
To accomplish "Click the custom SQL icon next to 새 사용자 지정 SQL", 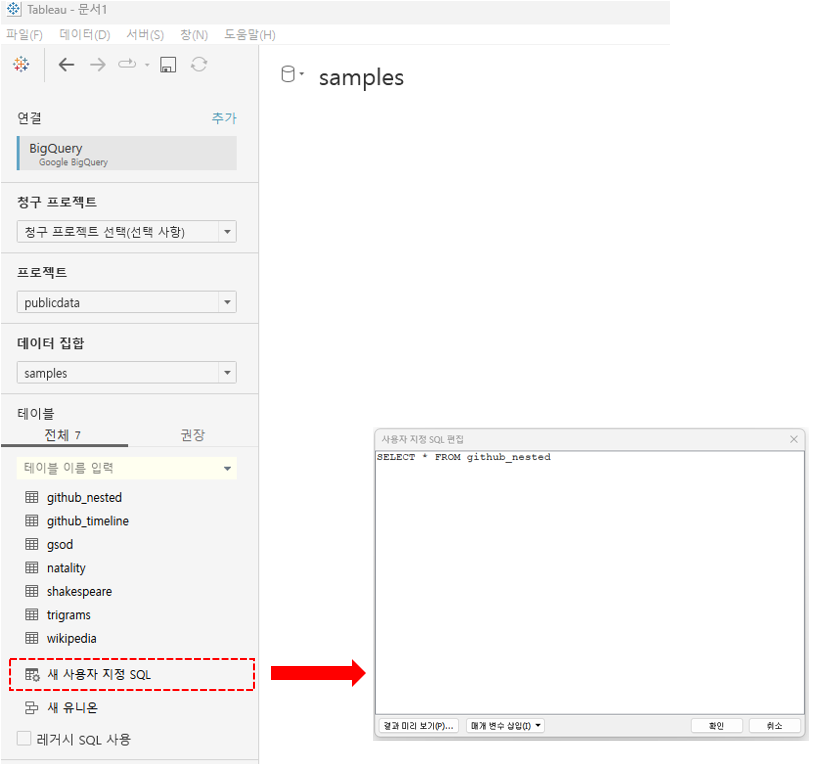I will pos(32,675).
